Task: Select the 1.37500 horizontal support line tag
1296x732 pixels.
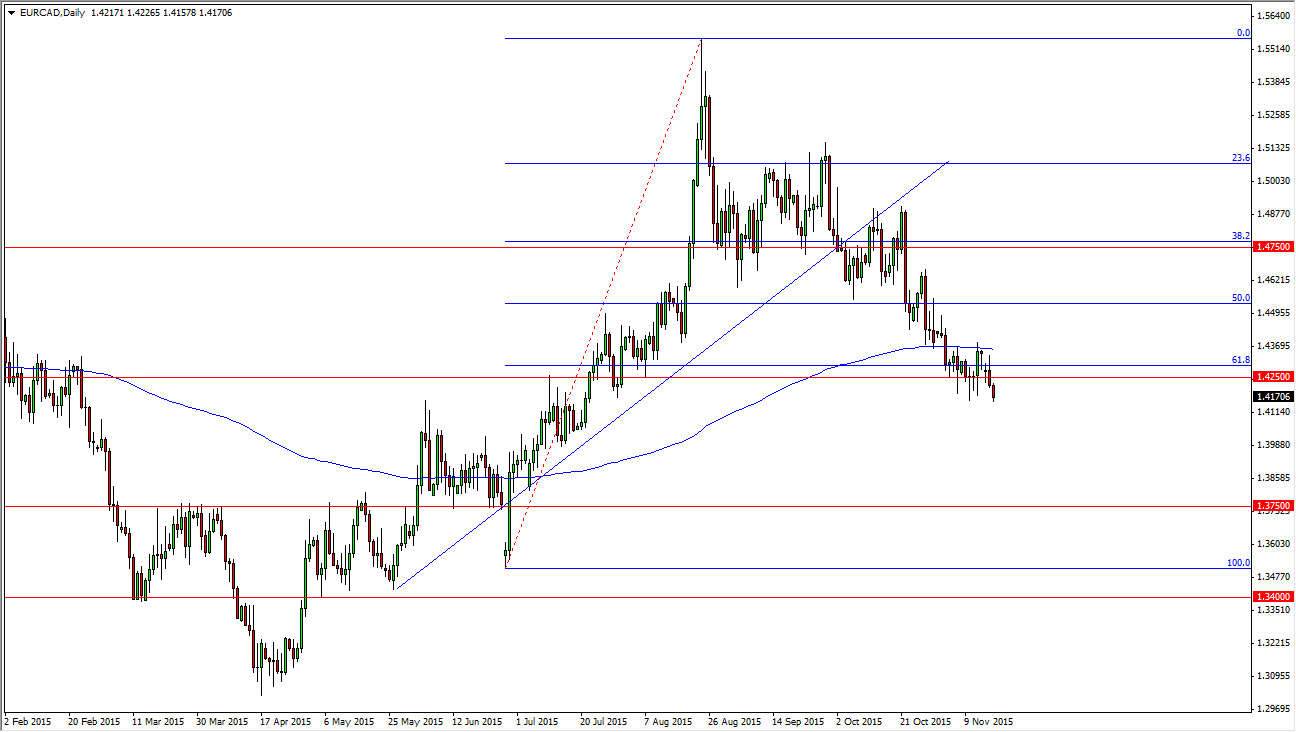Action: point(1276,506)
